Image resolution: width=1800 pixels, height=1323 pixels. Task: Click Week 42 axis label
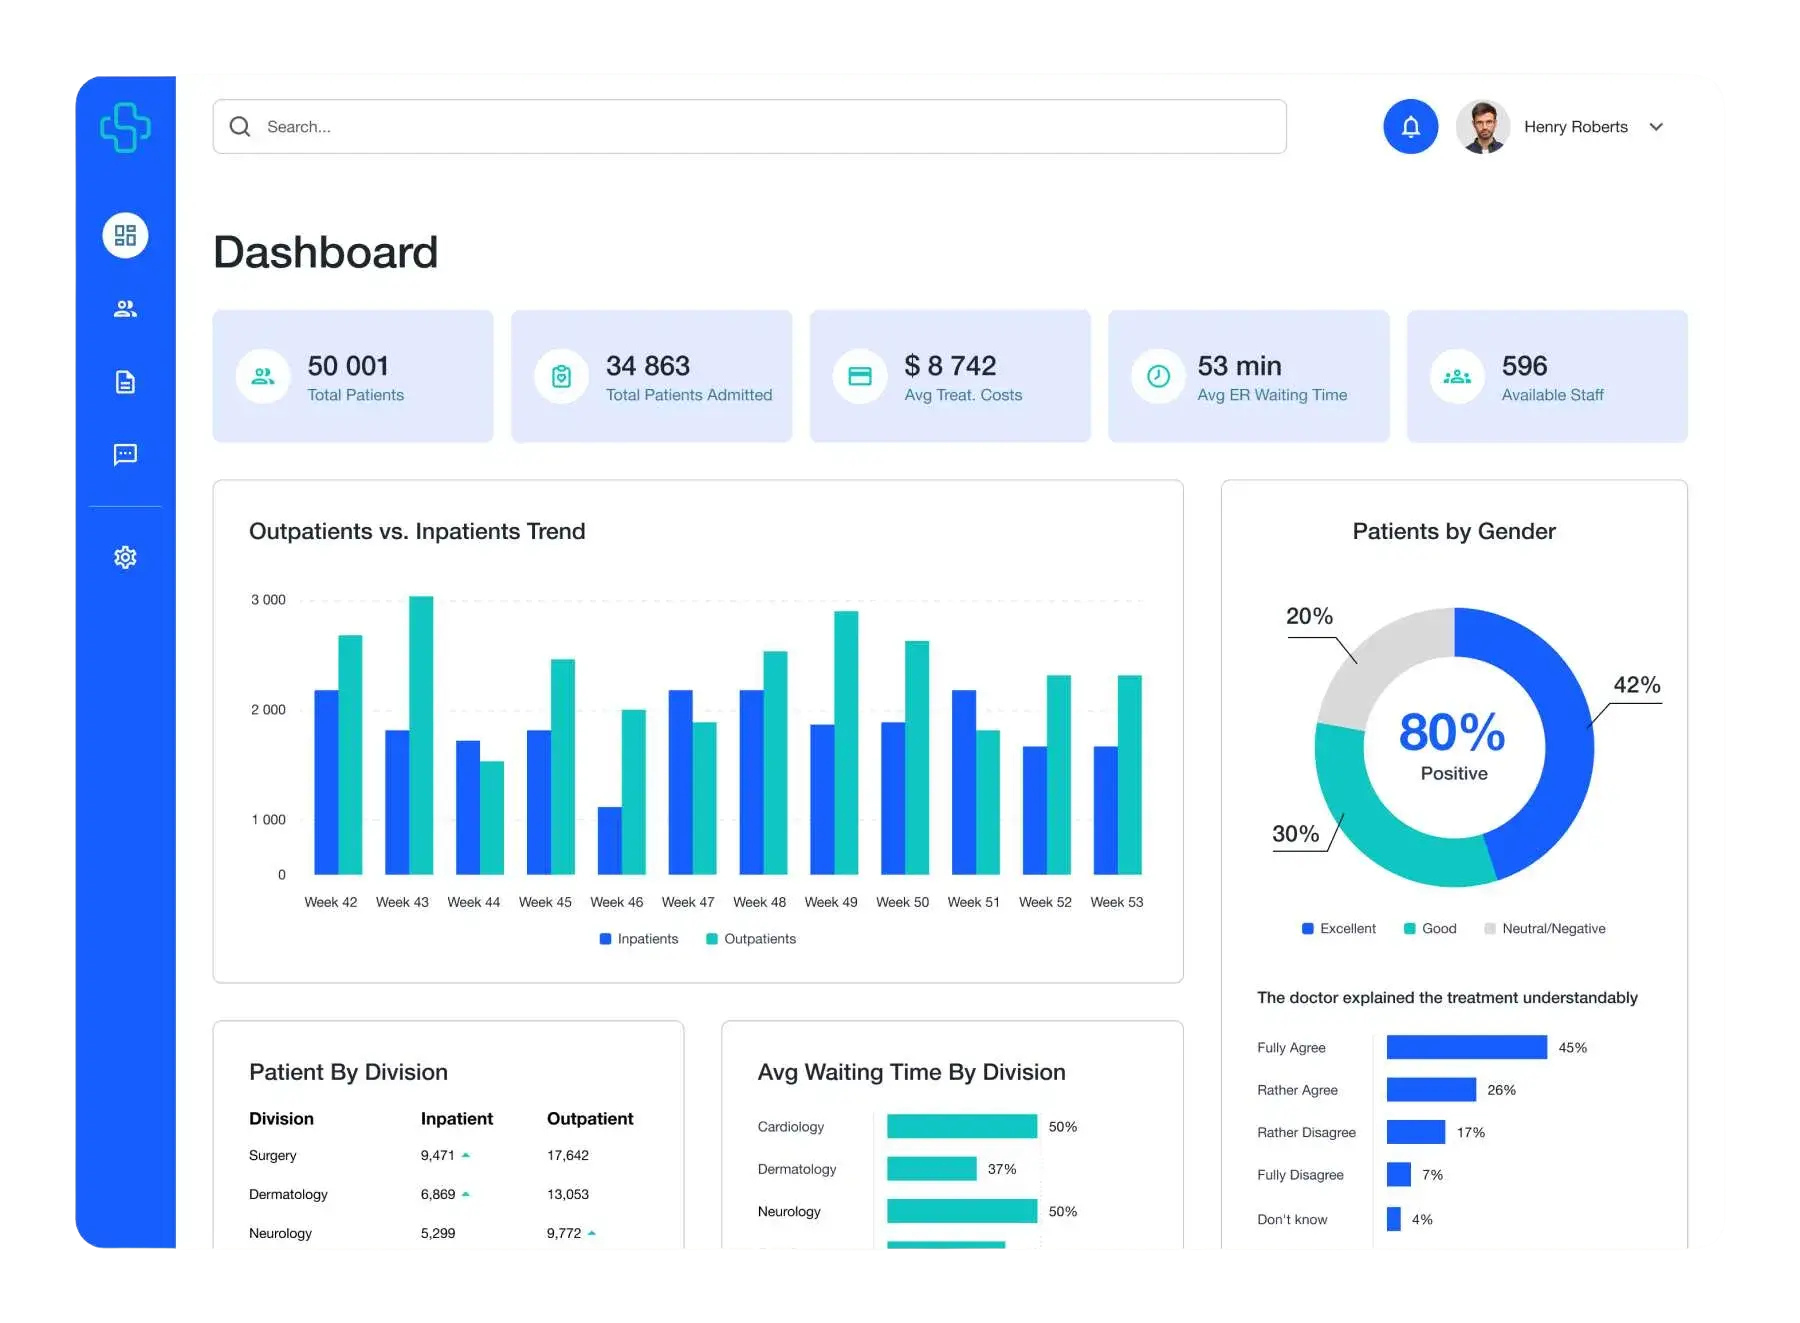tap(330, 902)
